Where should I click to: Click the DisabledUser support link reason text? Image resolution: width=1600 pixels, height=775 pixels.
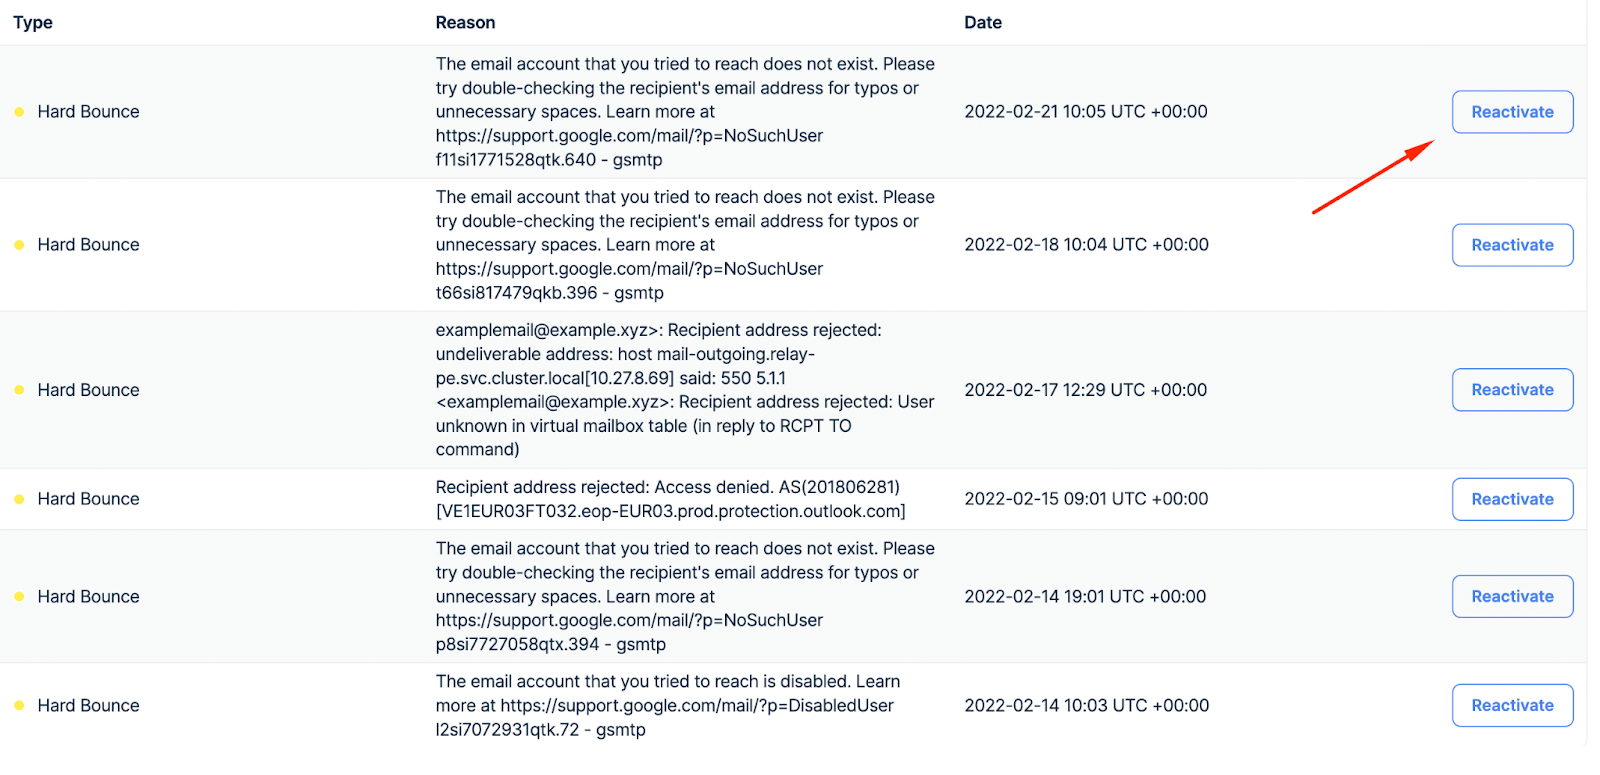click(x=668, y=705)
